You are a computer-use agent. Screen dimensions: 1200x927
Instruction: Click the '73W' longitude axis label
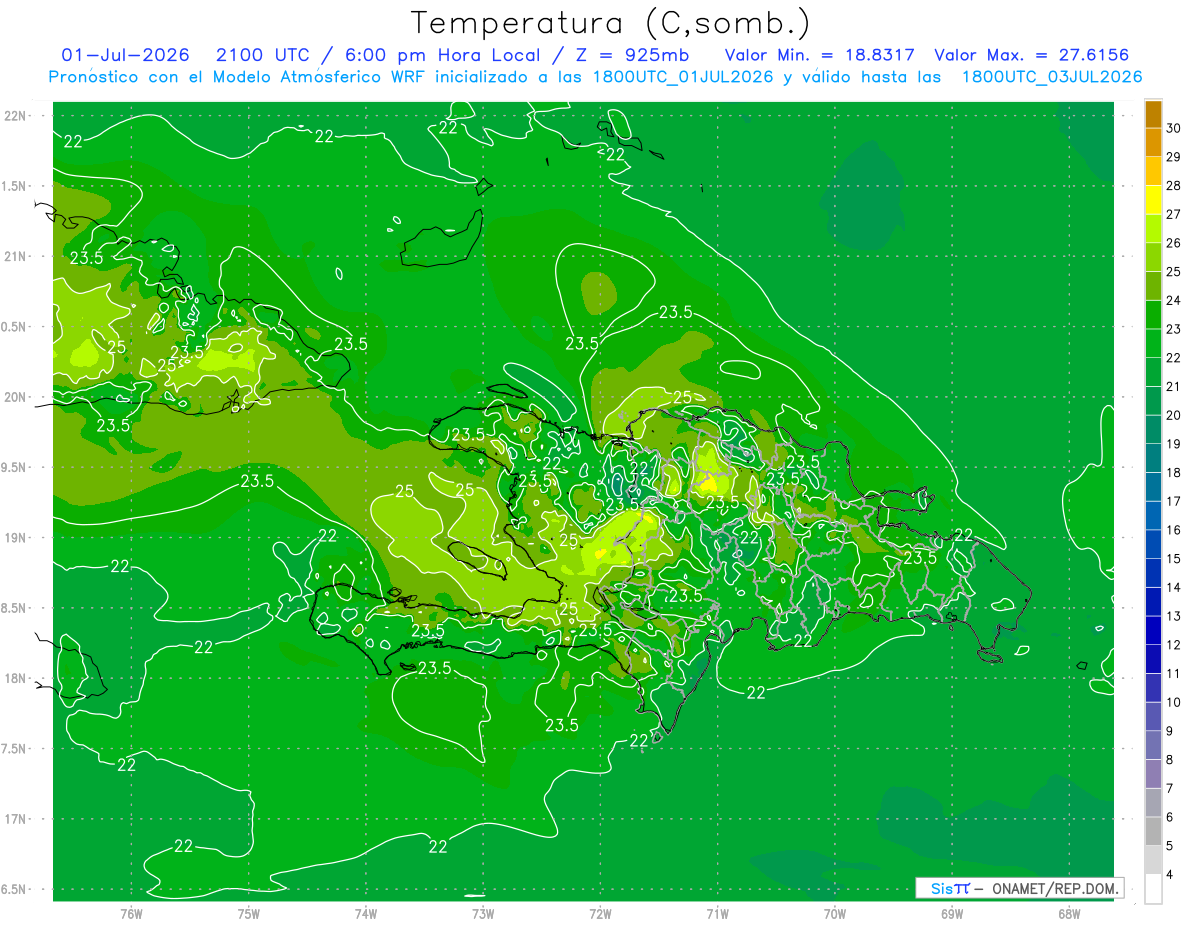[483, 914]
